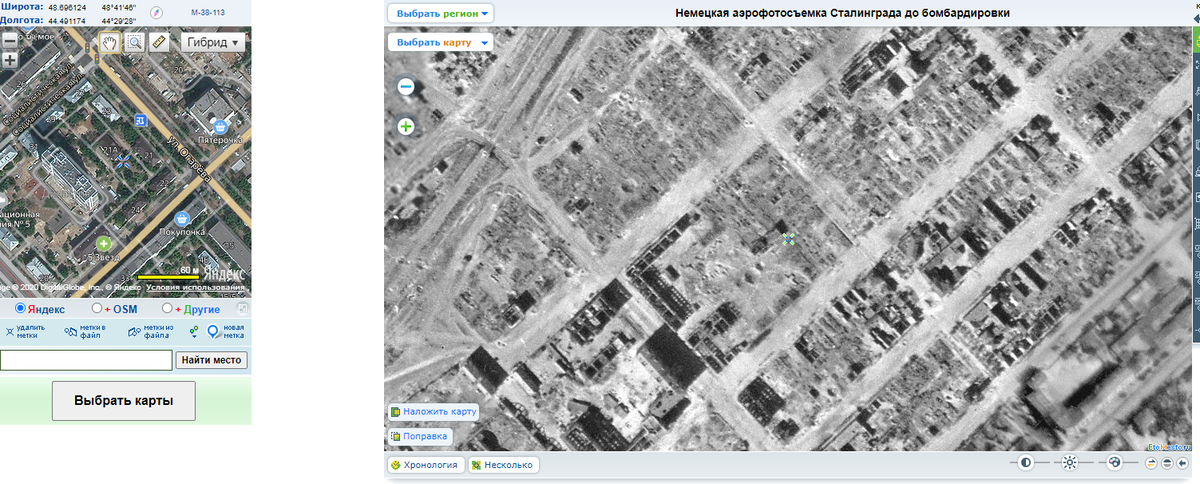Zoom out the aerial photo with minus
The height and width of the screenshot is (484, 1200).
click(x=406, y=87)
